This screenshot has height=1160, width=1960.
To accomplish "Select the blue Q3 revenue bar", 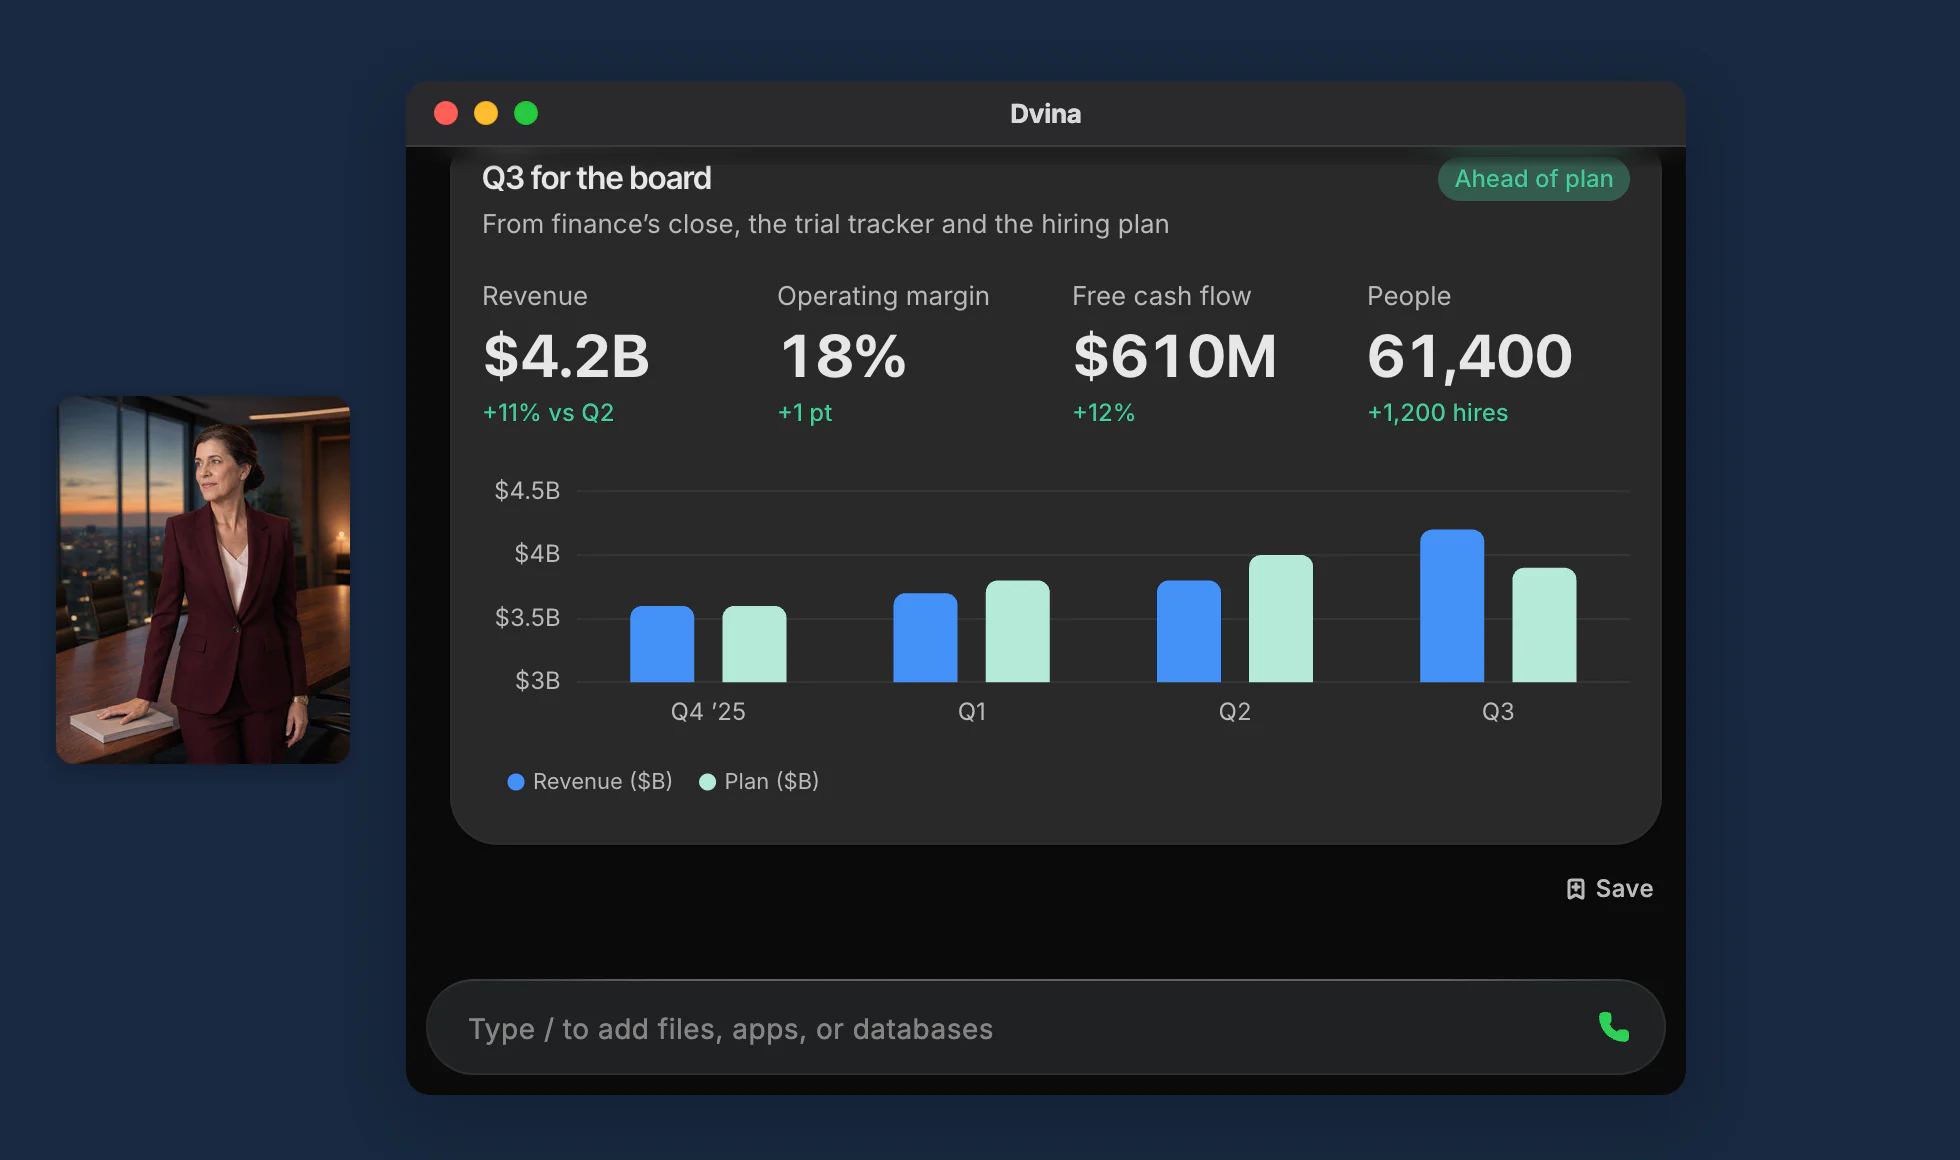I will pos(1452,606).
